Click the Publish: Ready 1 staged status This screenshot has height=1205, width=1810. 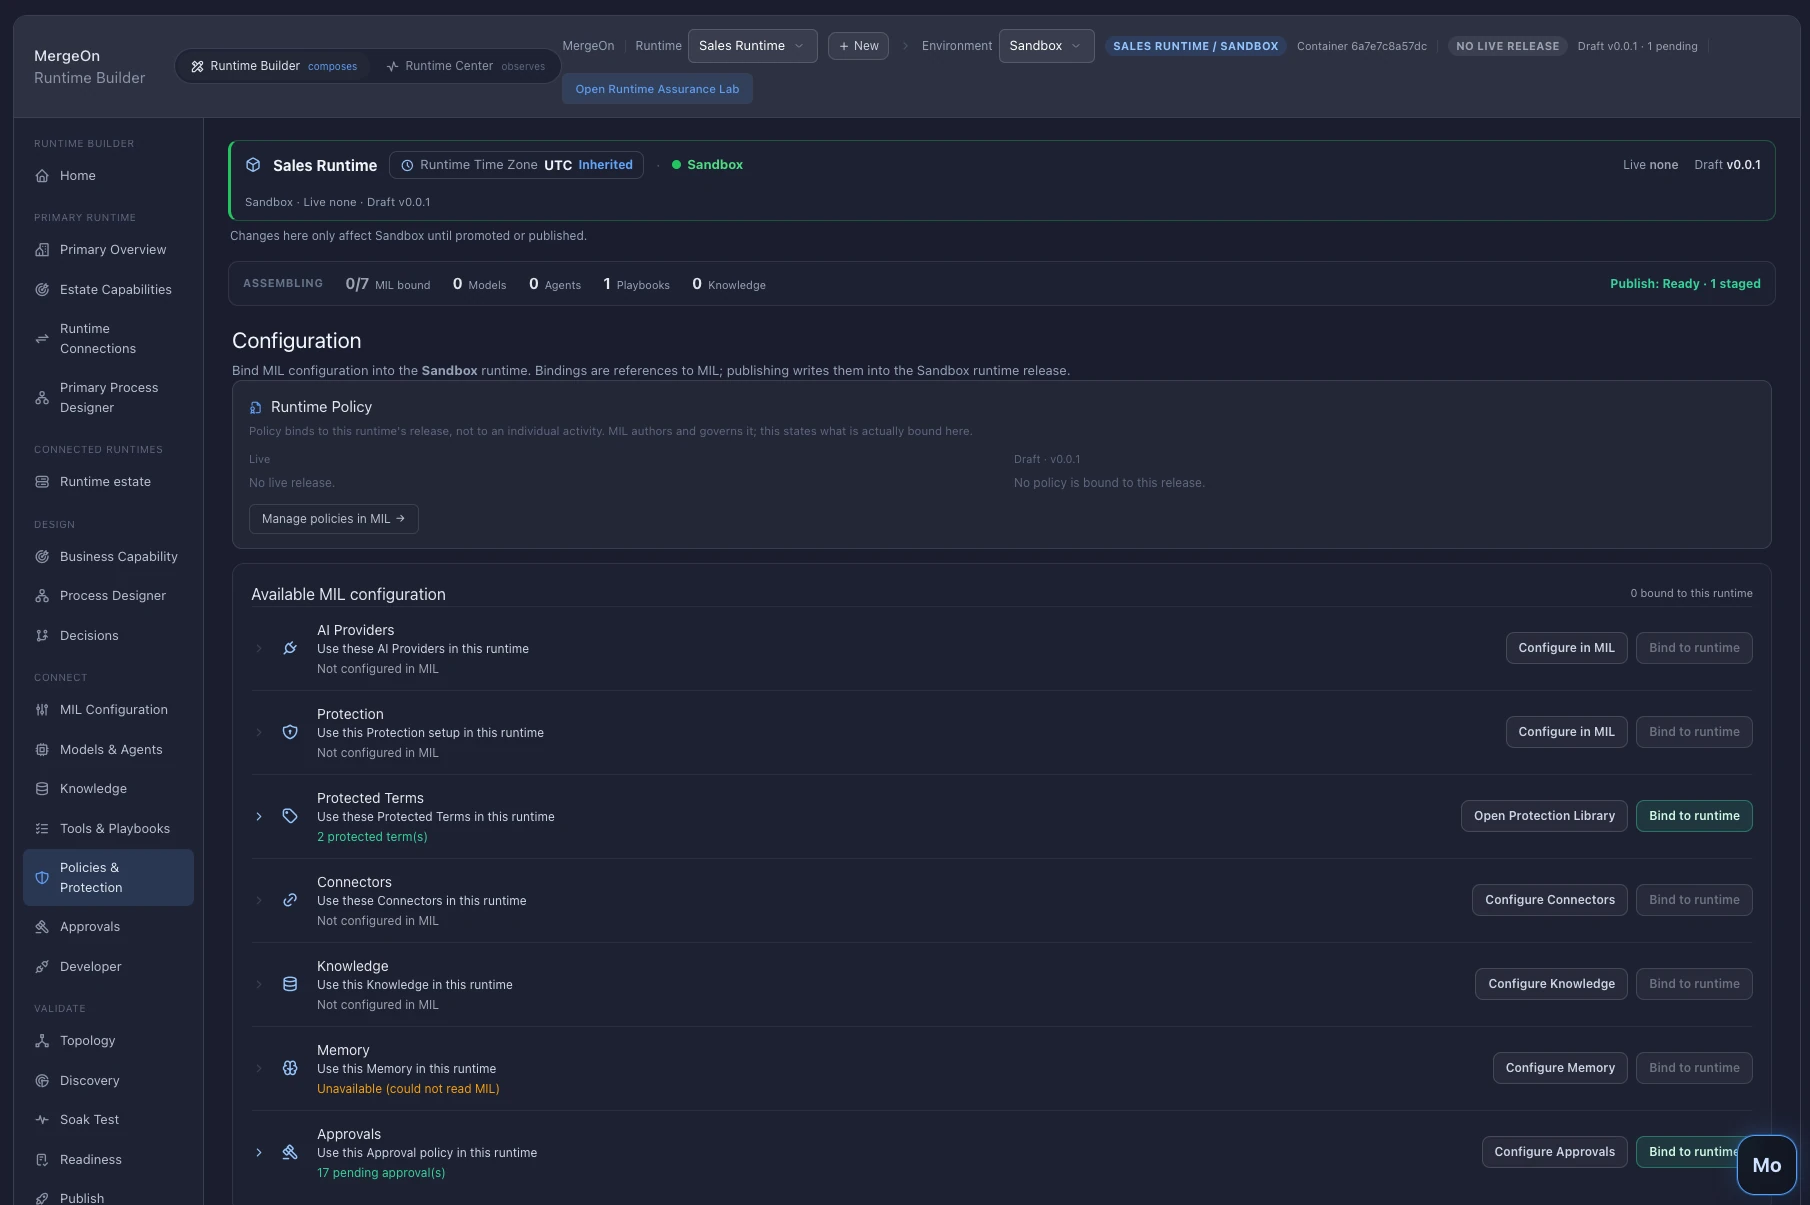point(1685,284)
